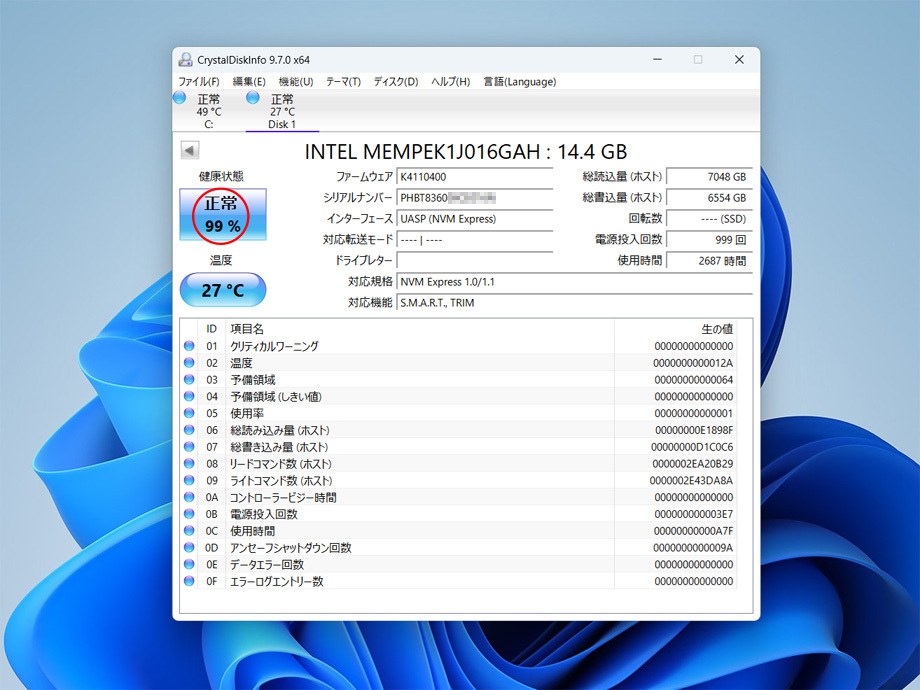The image size is (920, 690).
Task: Click the INTEL MEMPEK1J016GAH model title
Action: (466, 152)
